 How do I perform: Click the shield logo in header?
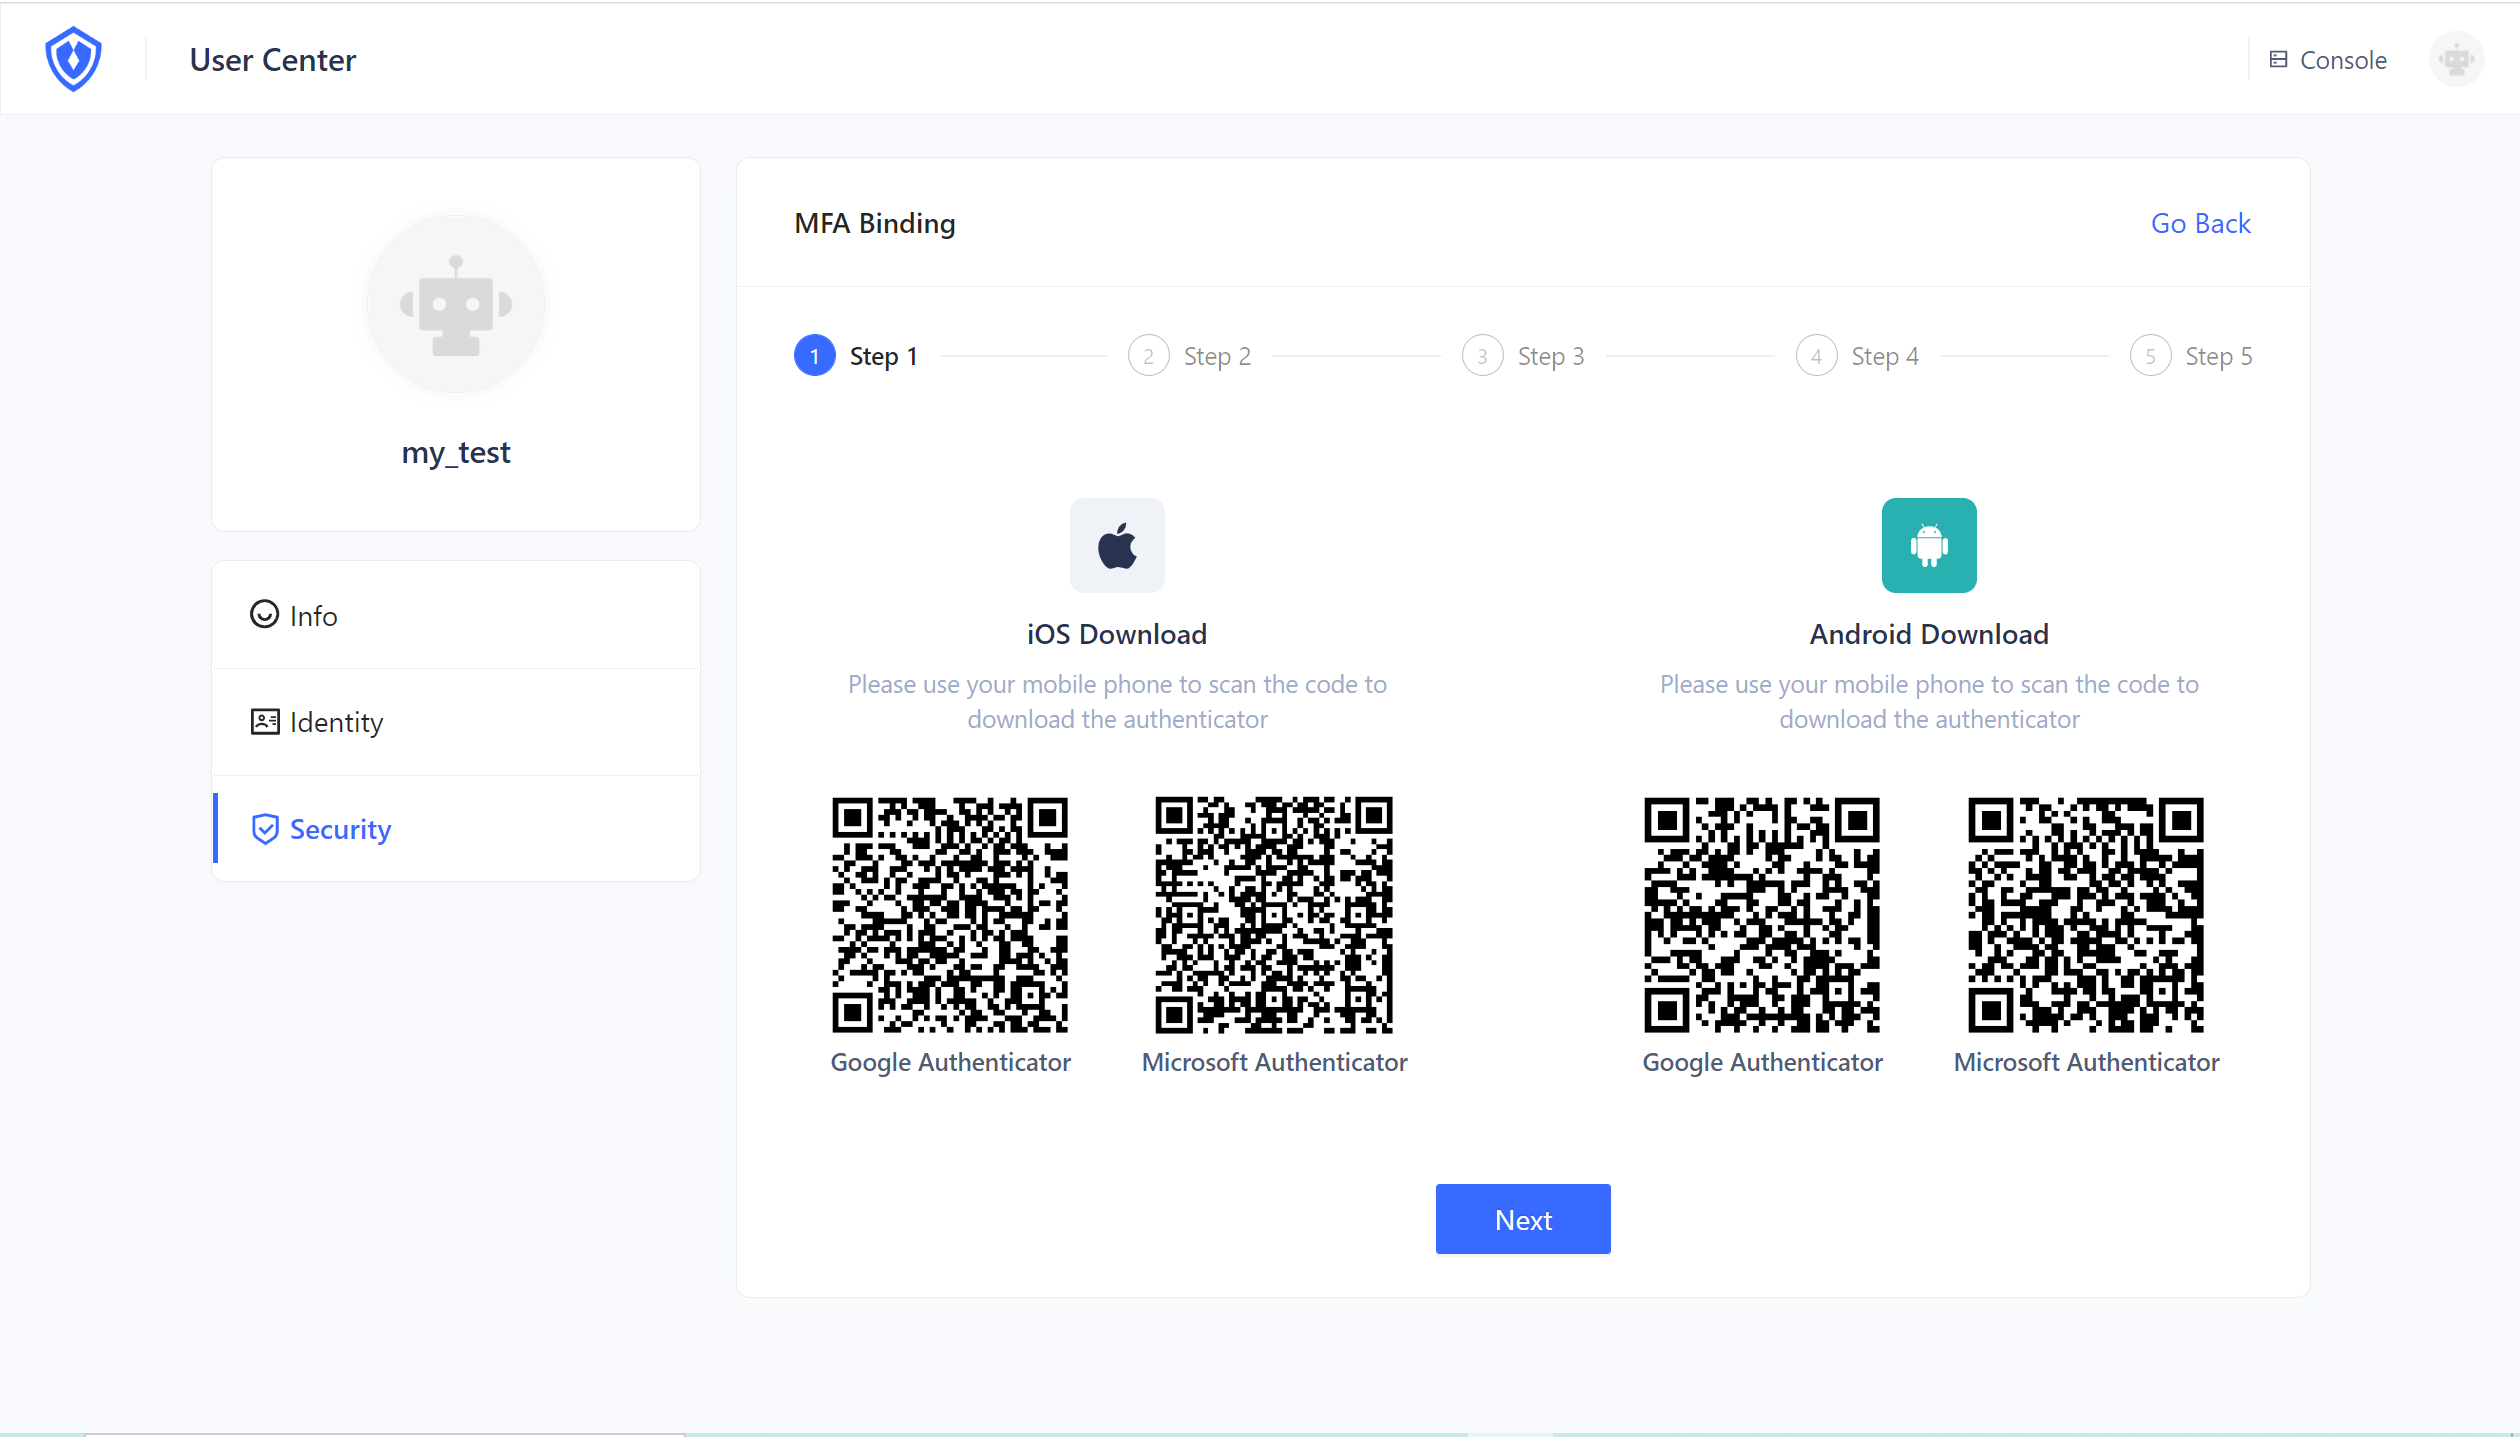click(x=73, y=59)
